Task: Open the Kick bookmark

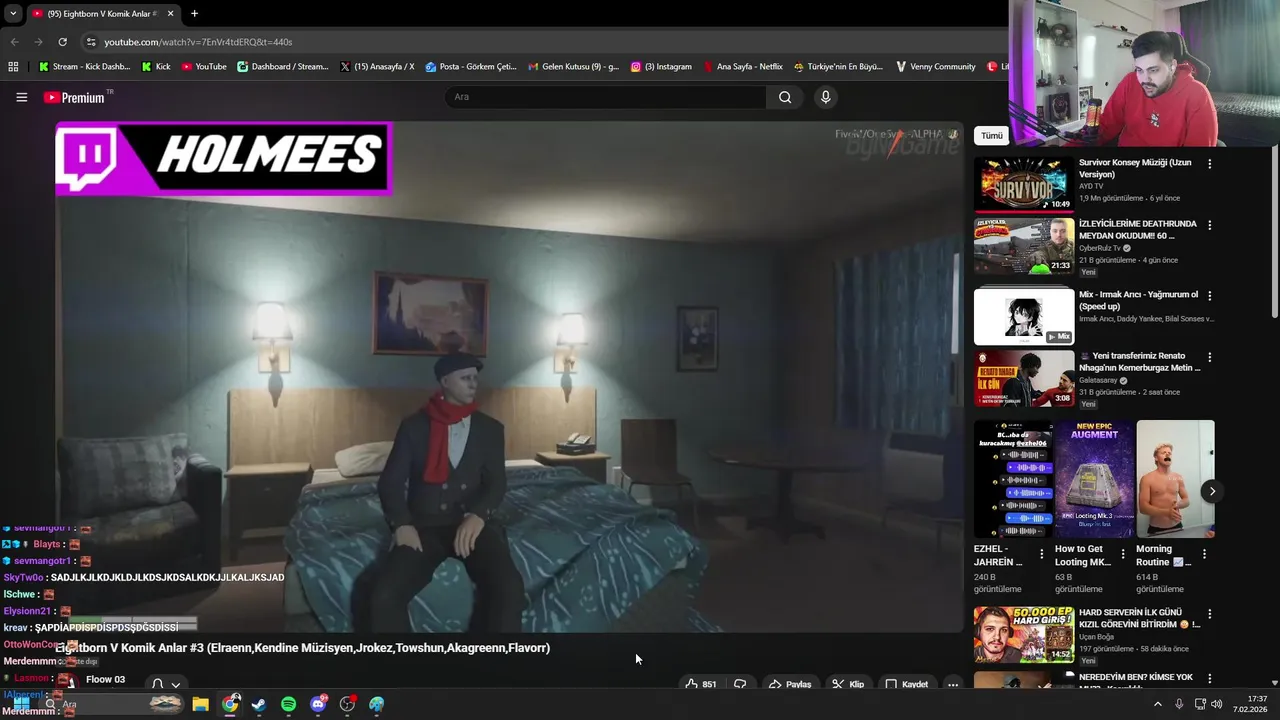Action: (156, 67)
